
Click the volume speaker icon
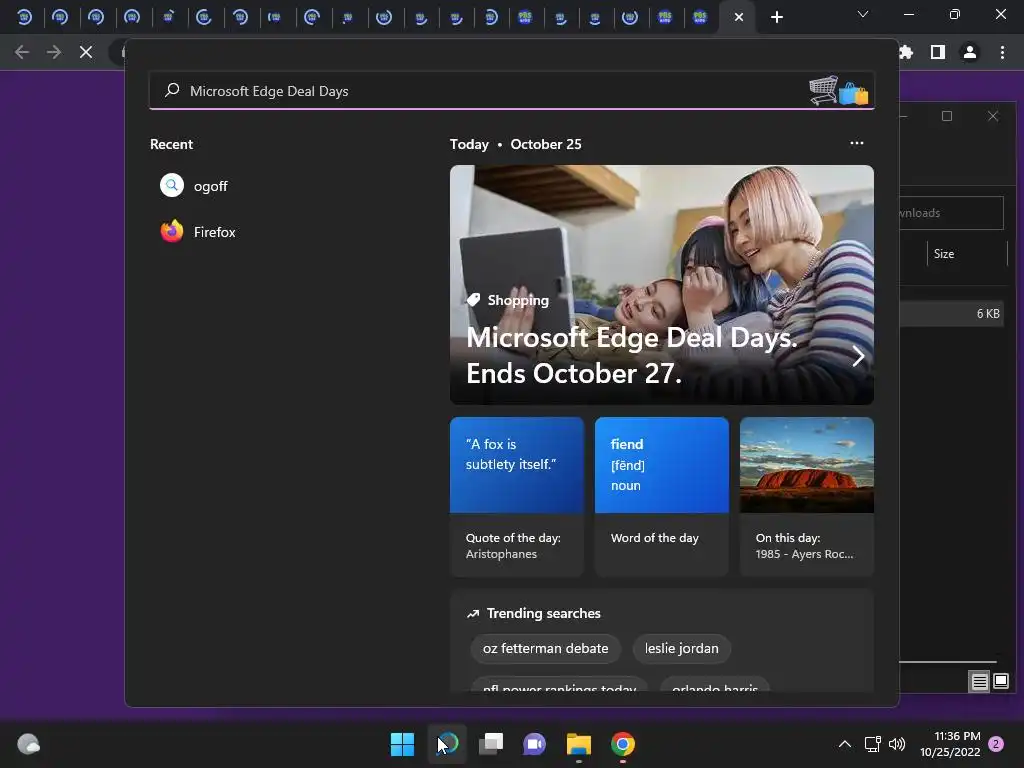pyautogui.click(x=897, y=744)
